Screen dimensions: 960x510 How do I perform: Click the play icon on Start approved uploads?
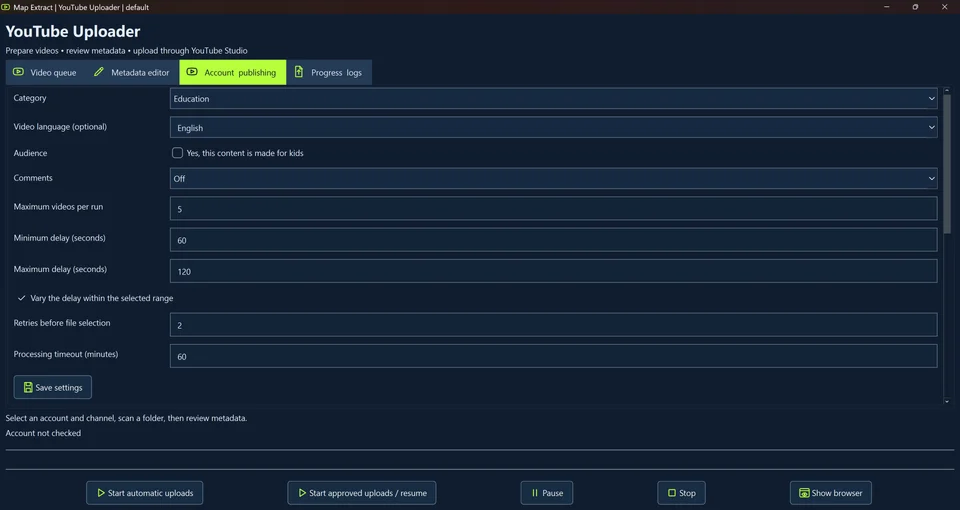coord(302,493)
